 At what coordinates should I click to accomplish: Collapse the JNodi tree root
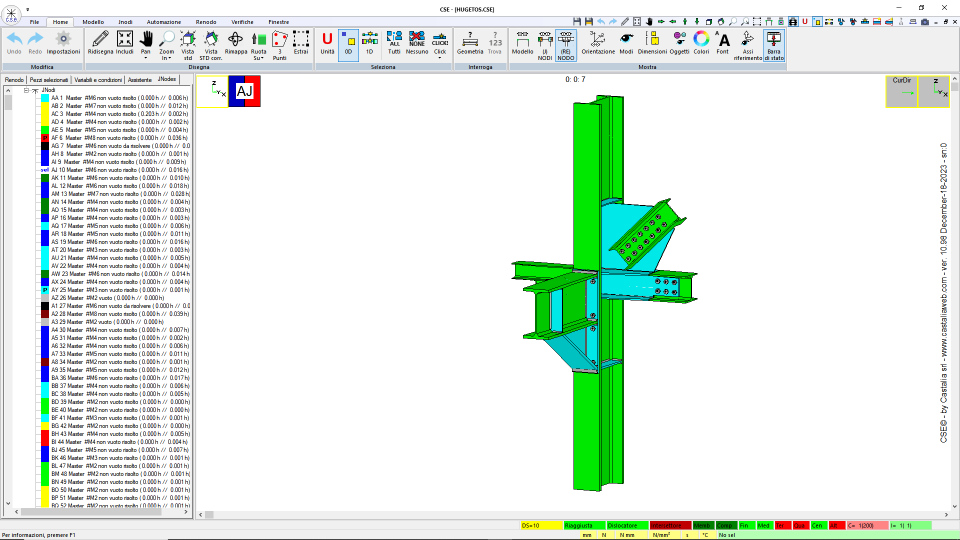tap(26, 90)
